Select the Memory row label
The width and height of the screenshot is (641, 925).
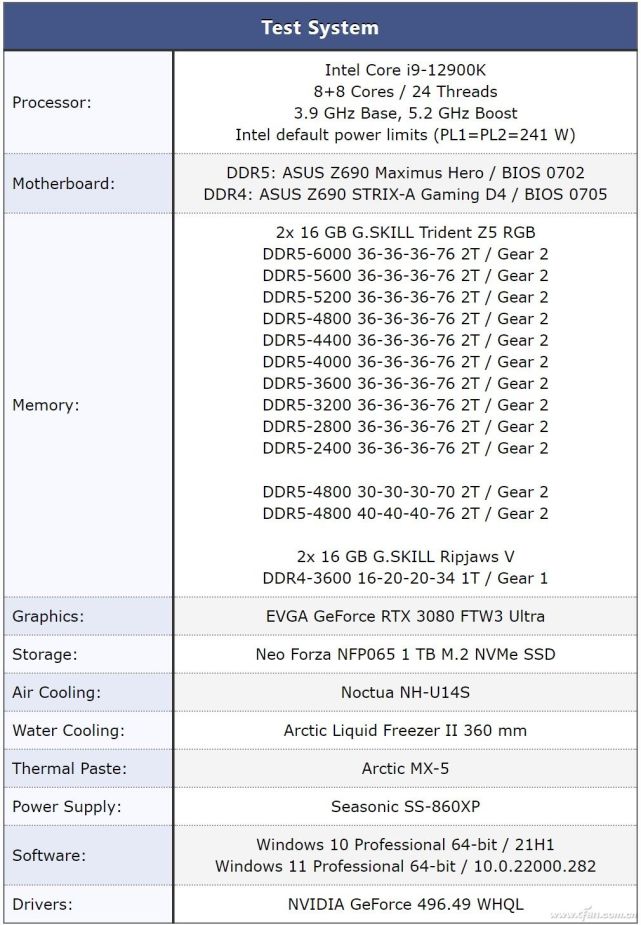45,405
